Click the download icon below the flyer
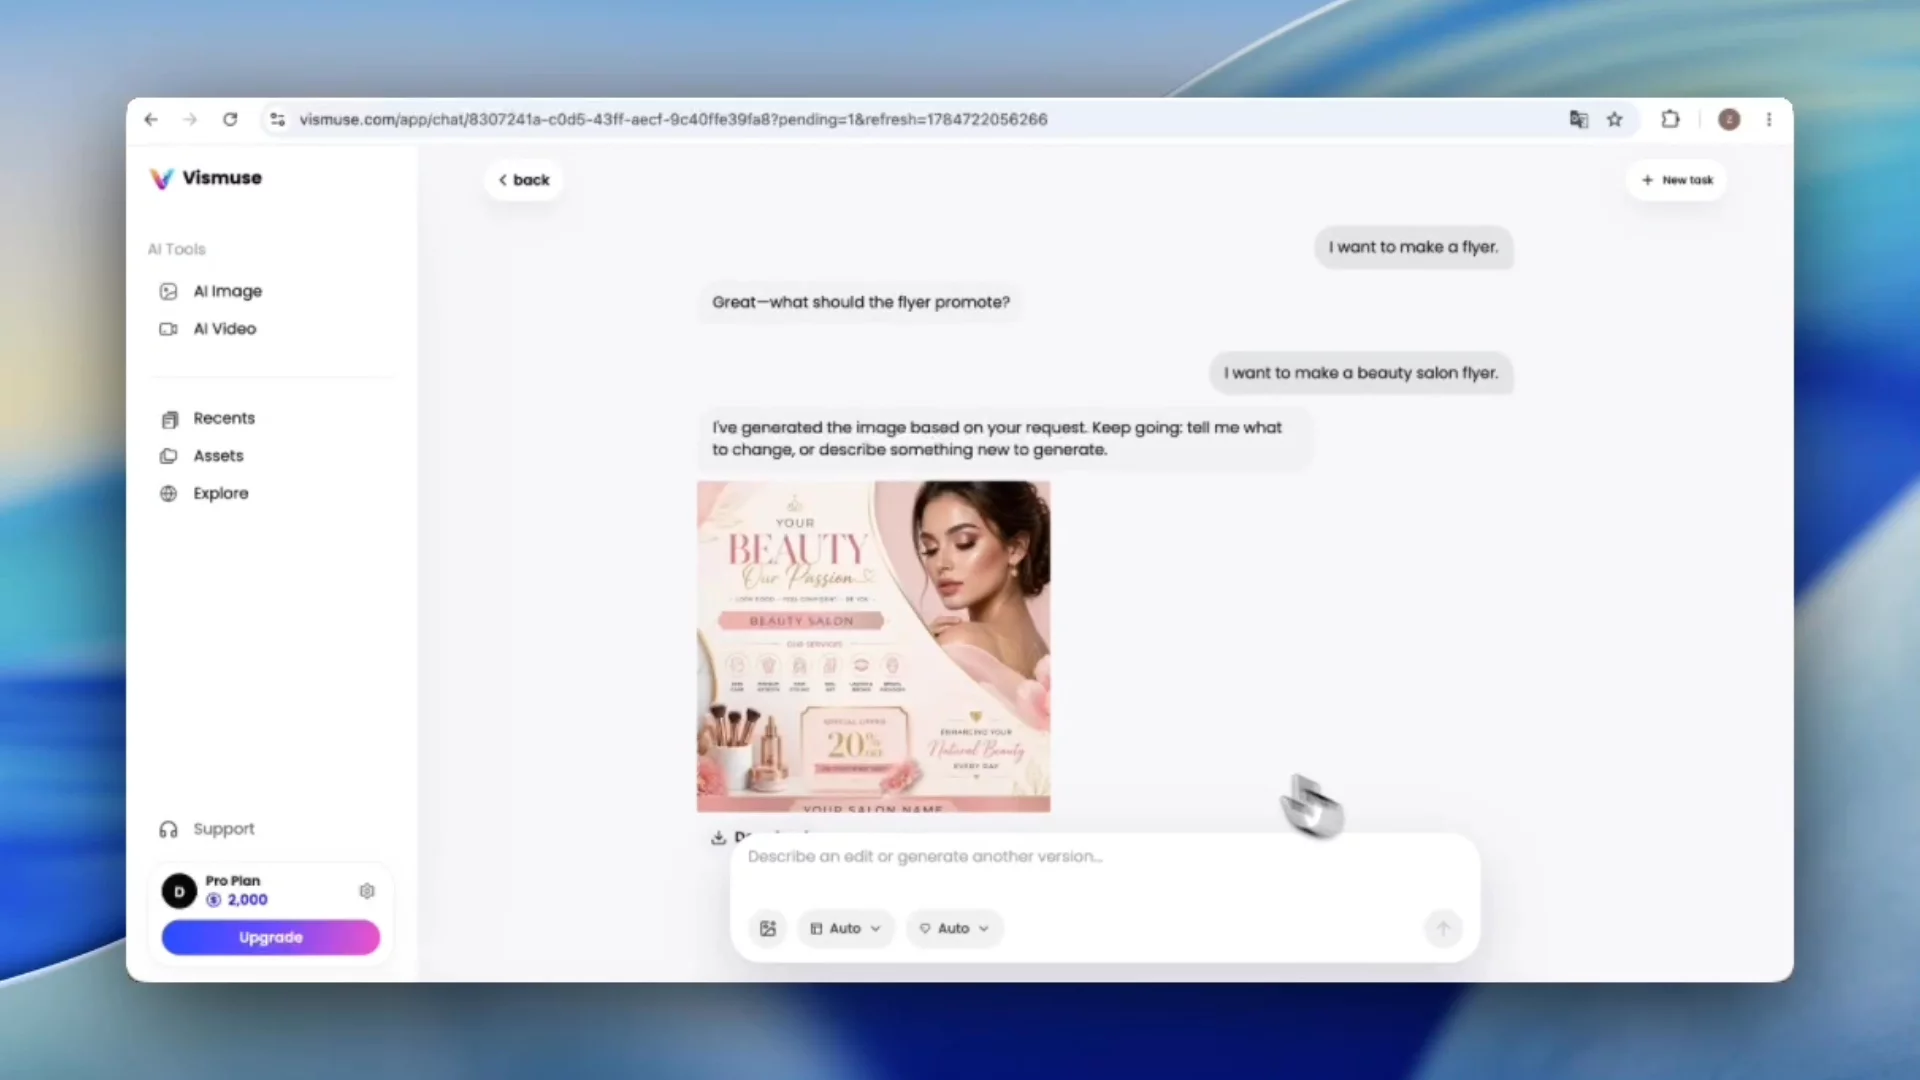The height and width of the screenshot is (1080, 1920). click(x=718, y=838)
